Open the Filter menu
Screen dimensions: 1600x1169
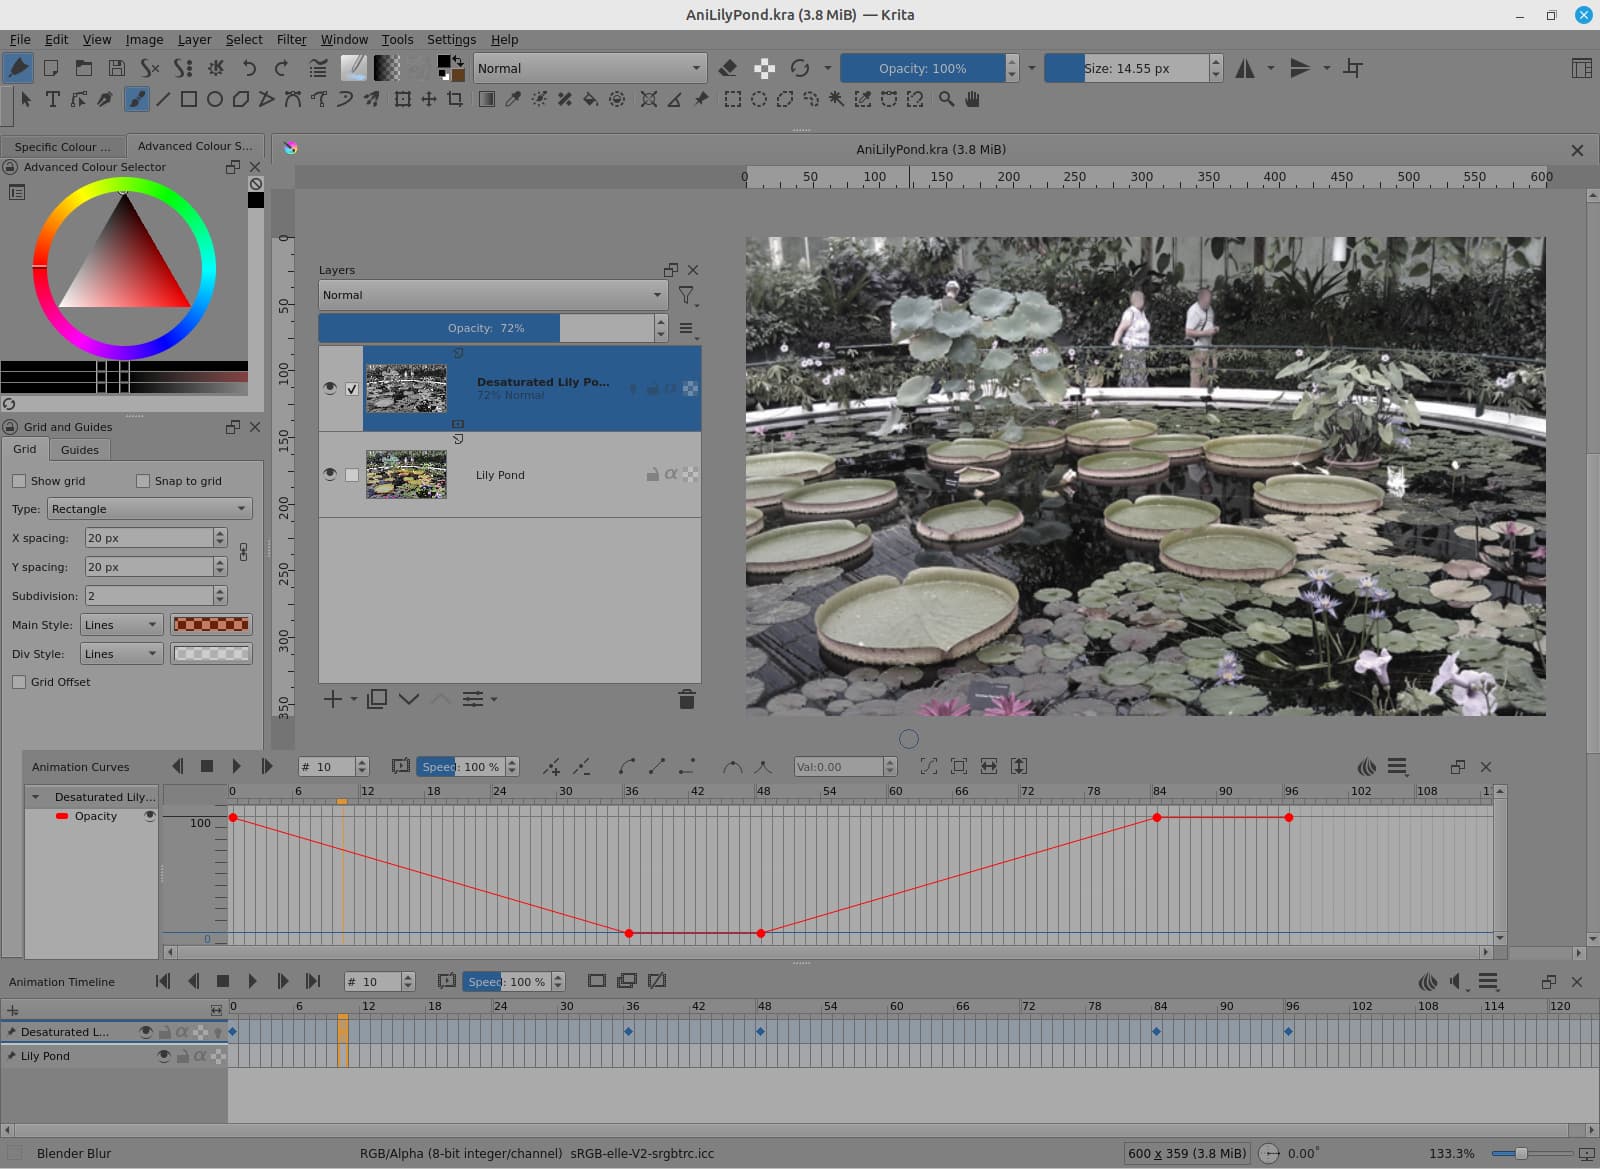291,39
